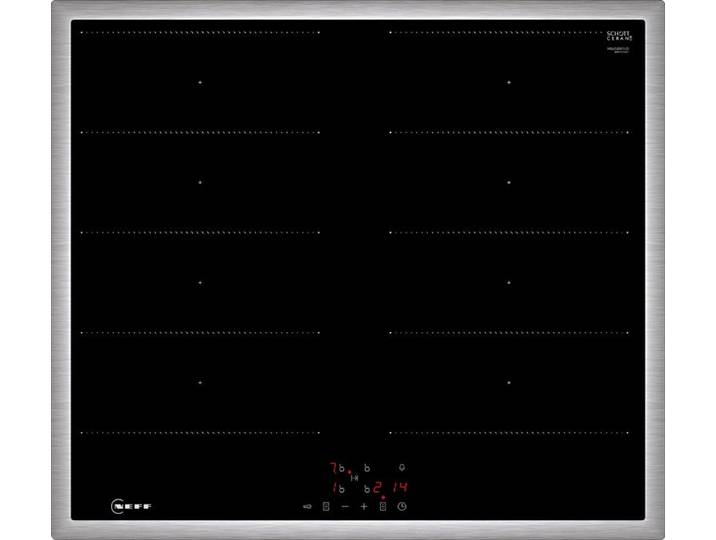716x540 pixels.
Task: Tap the kitchen timer bell icon above 14
Action: [x=402, y=467]
